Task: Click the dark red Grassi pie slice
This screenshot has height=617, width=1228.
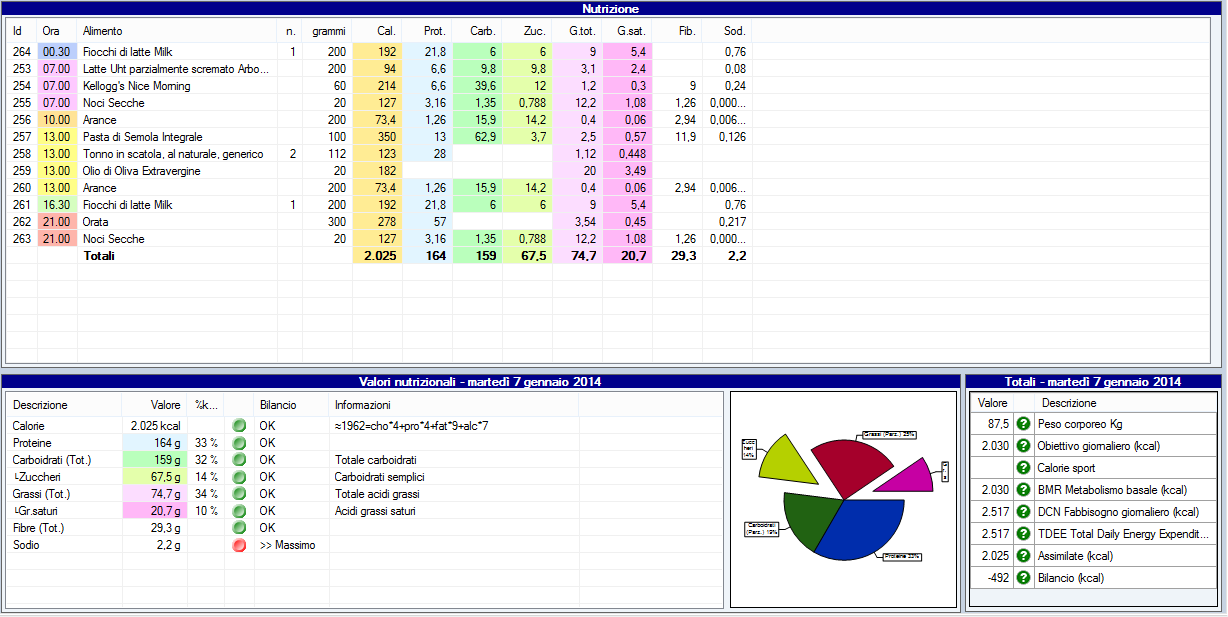Action: [x=855, y=468]
